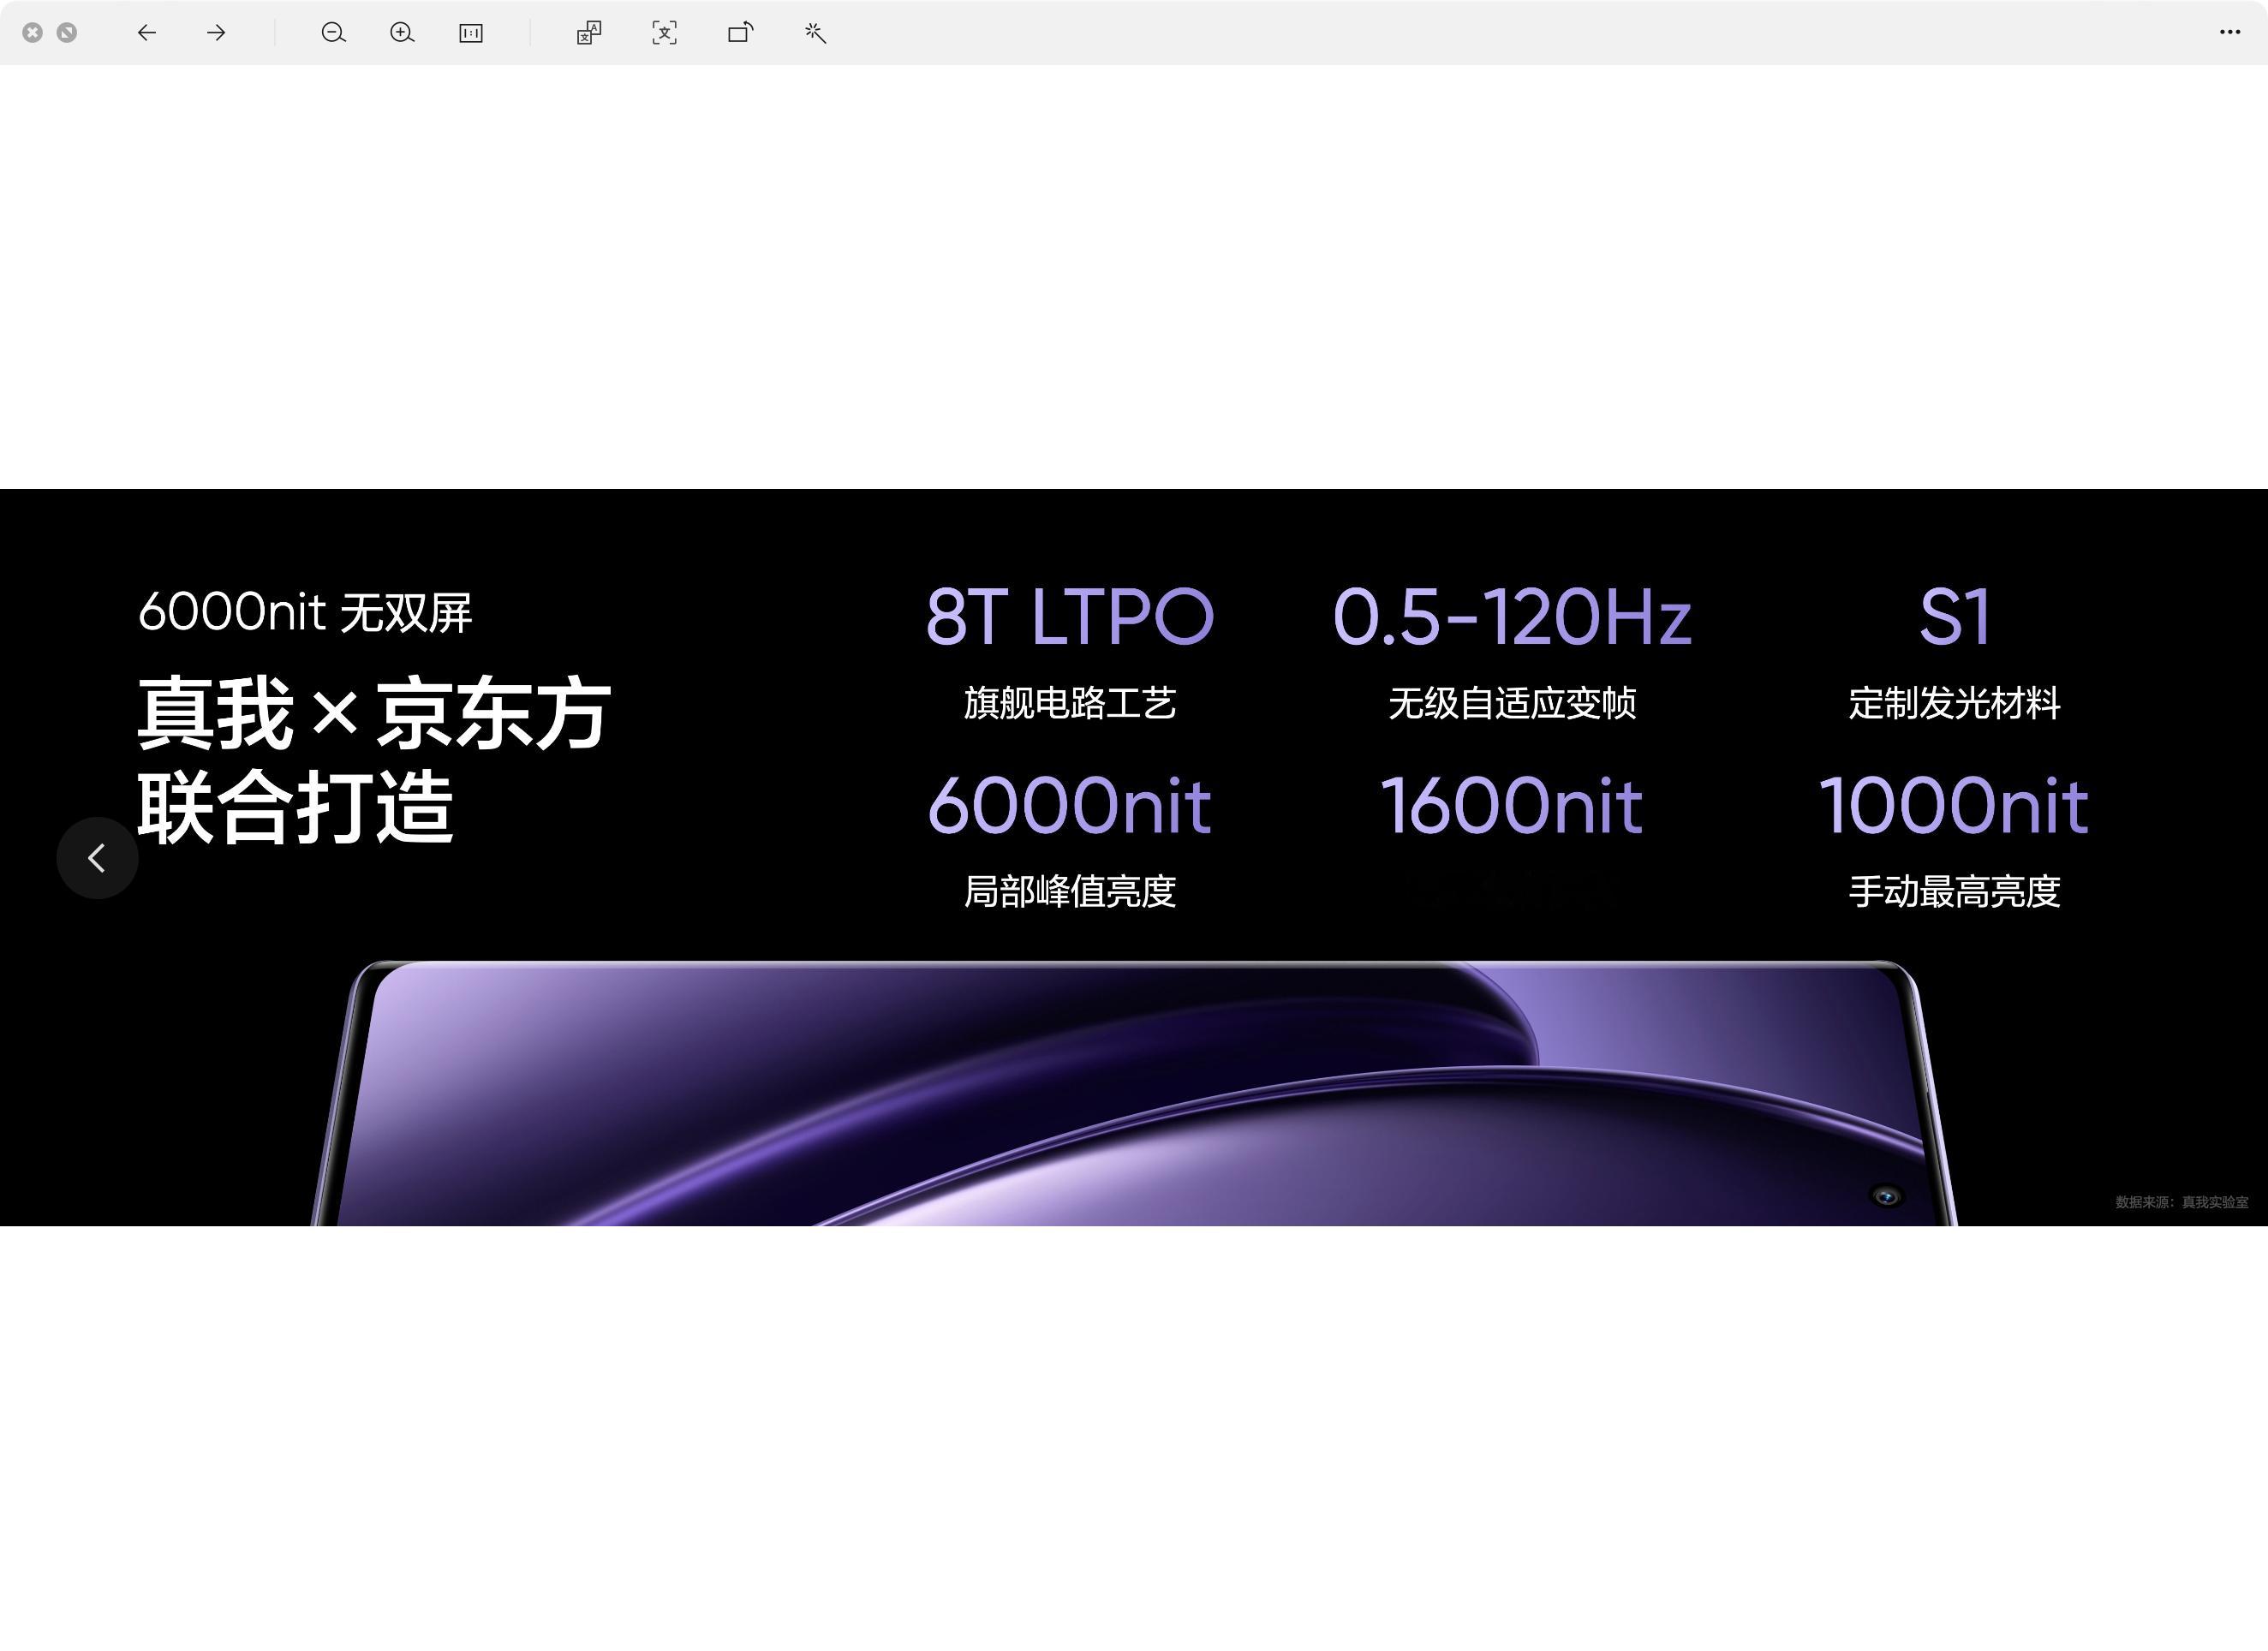Viewport: 2268px width, 1651px height.
Task: Click the '0.5-120Hz' spec heading
Action: [x=1512, y=616]
